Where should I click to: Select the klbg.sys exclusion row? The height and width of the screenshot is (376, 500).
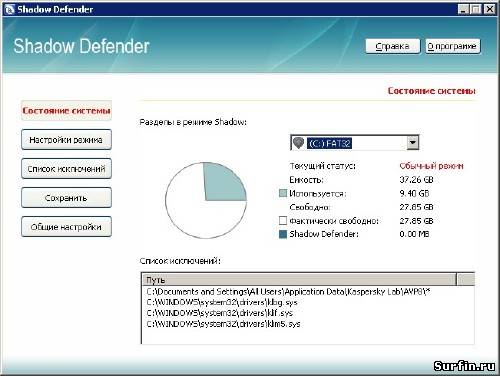pos(222,302)
